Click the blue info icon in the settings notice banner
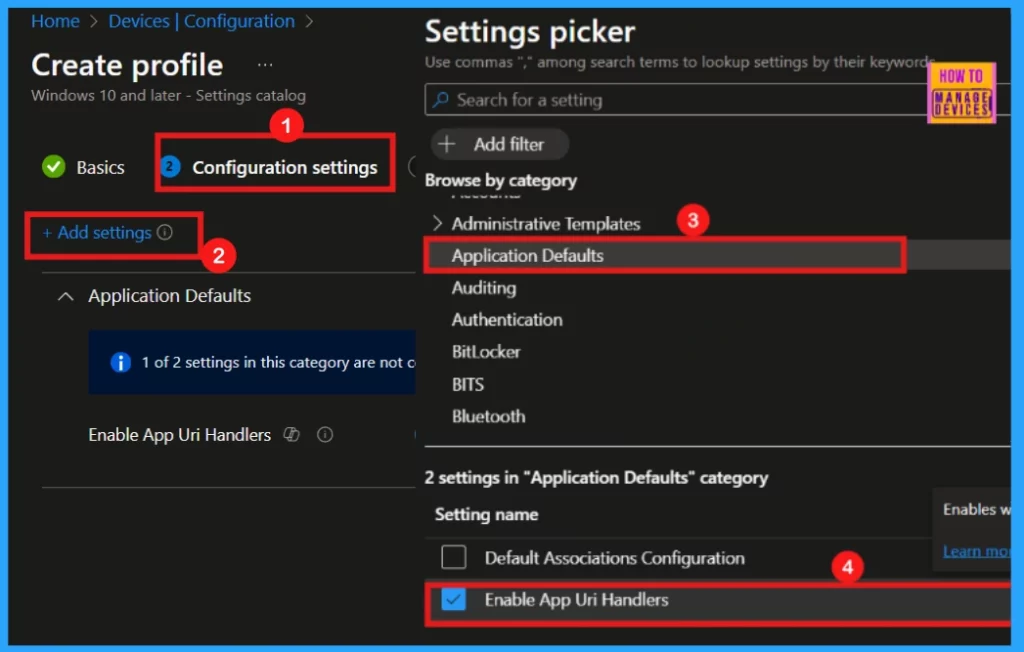This screenshot has width=1024, height=652. click(121, 362)
